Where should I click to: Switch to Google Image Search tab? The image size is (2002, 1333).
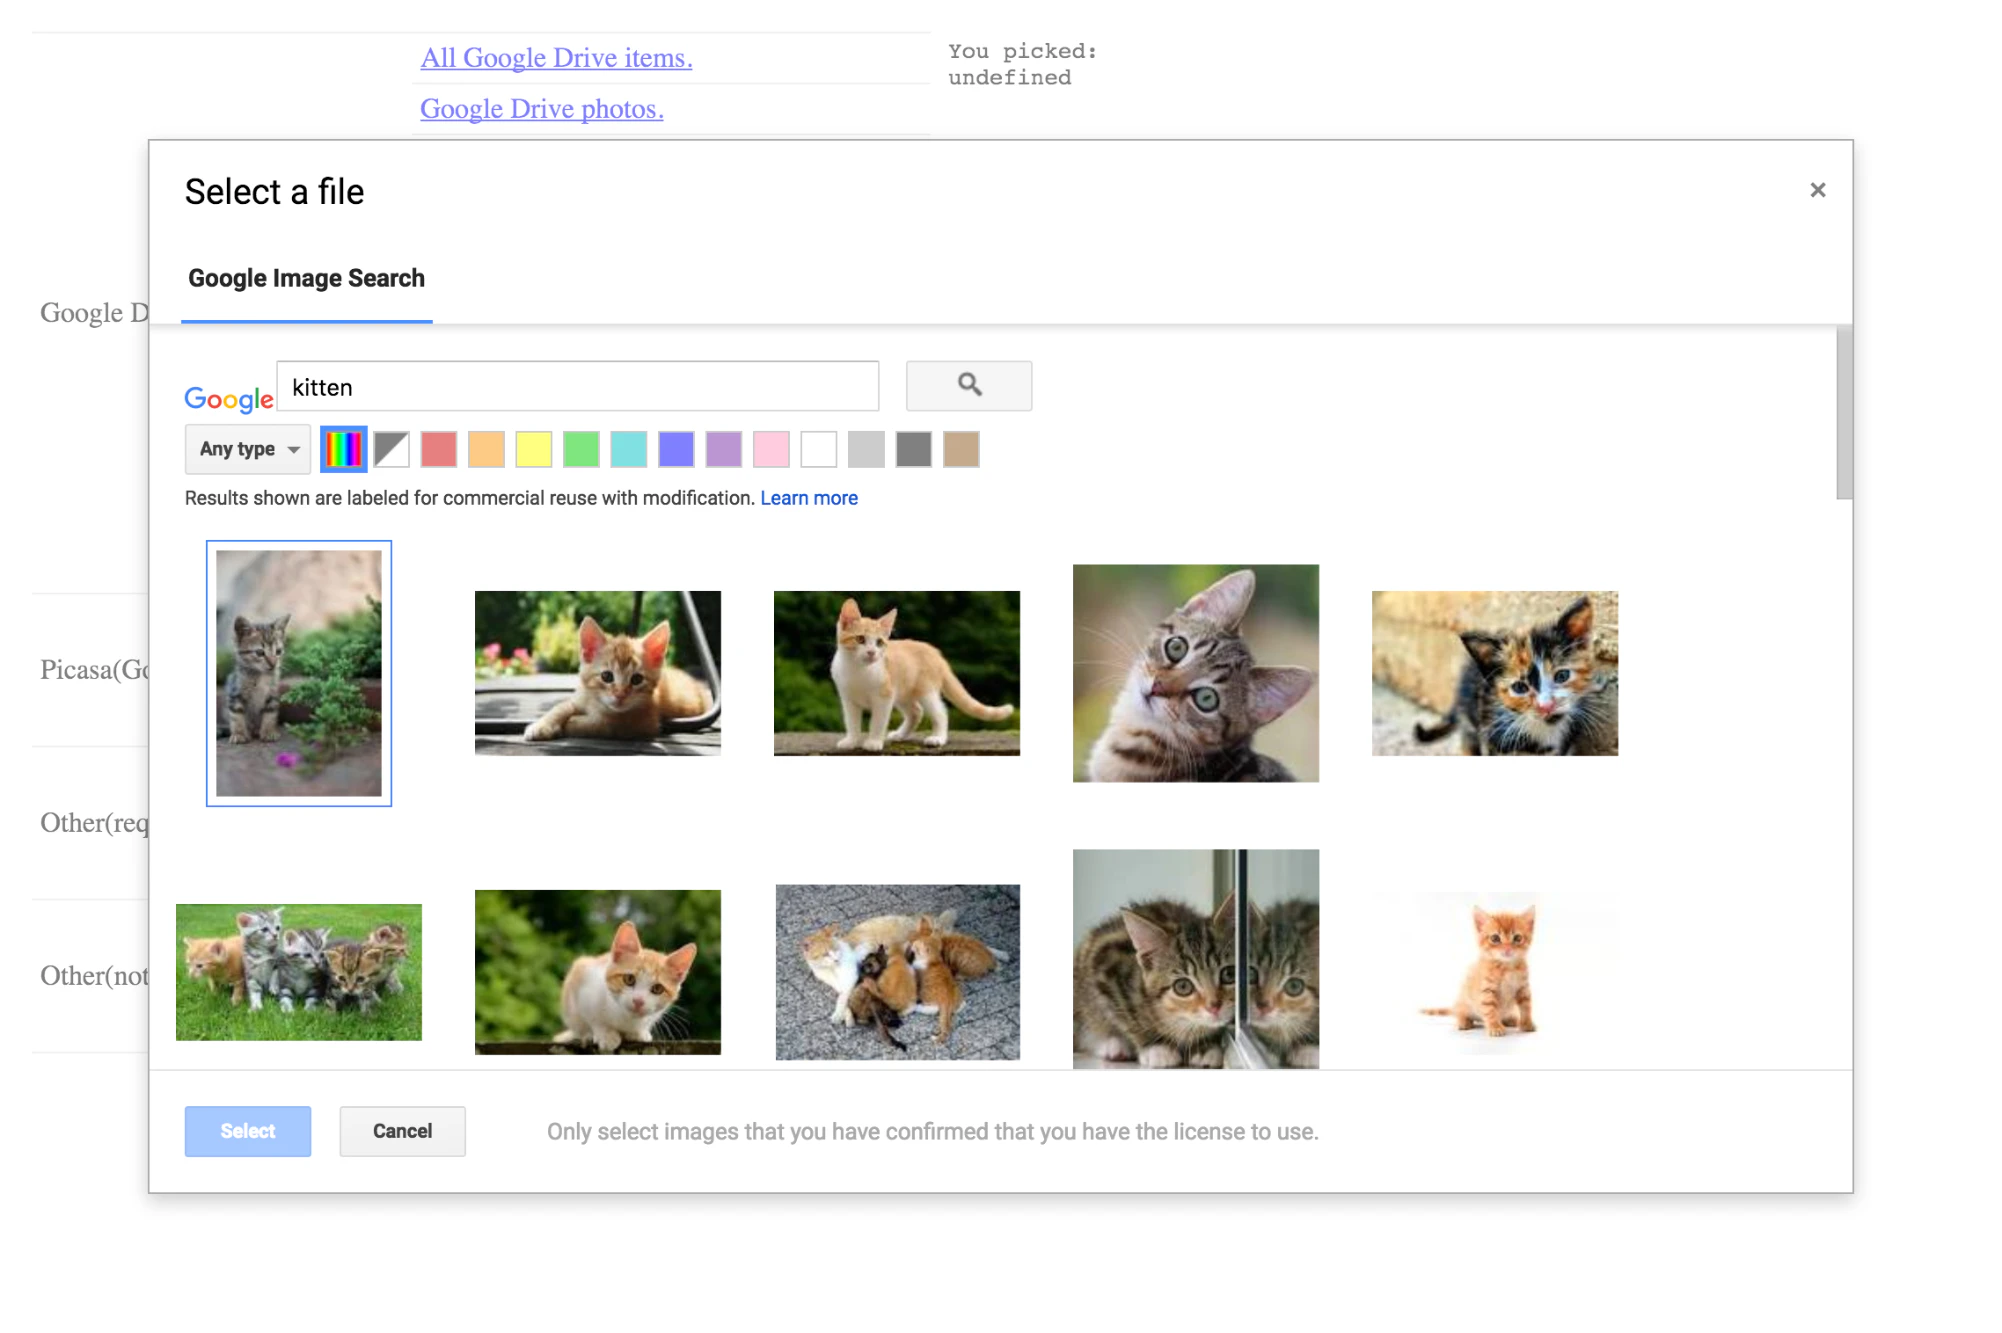coord(306,279)
